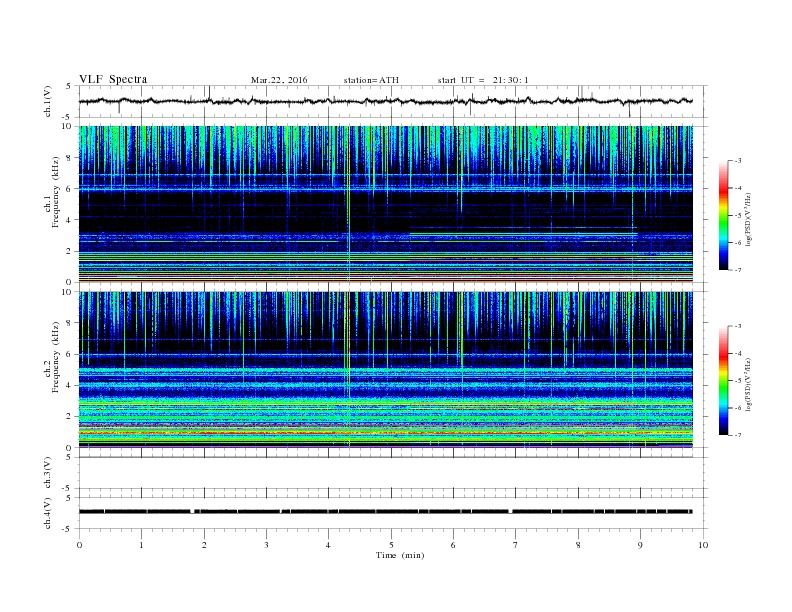This screenshot has height=612, width=792.
Task: Click the "ch.3(V)" axis label
Action: coord(48,472)
